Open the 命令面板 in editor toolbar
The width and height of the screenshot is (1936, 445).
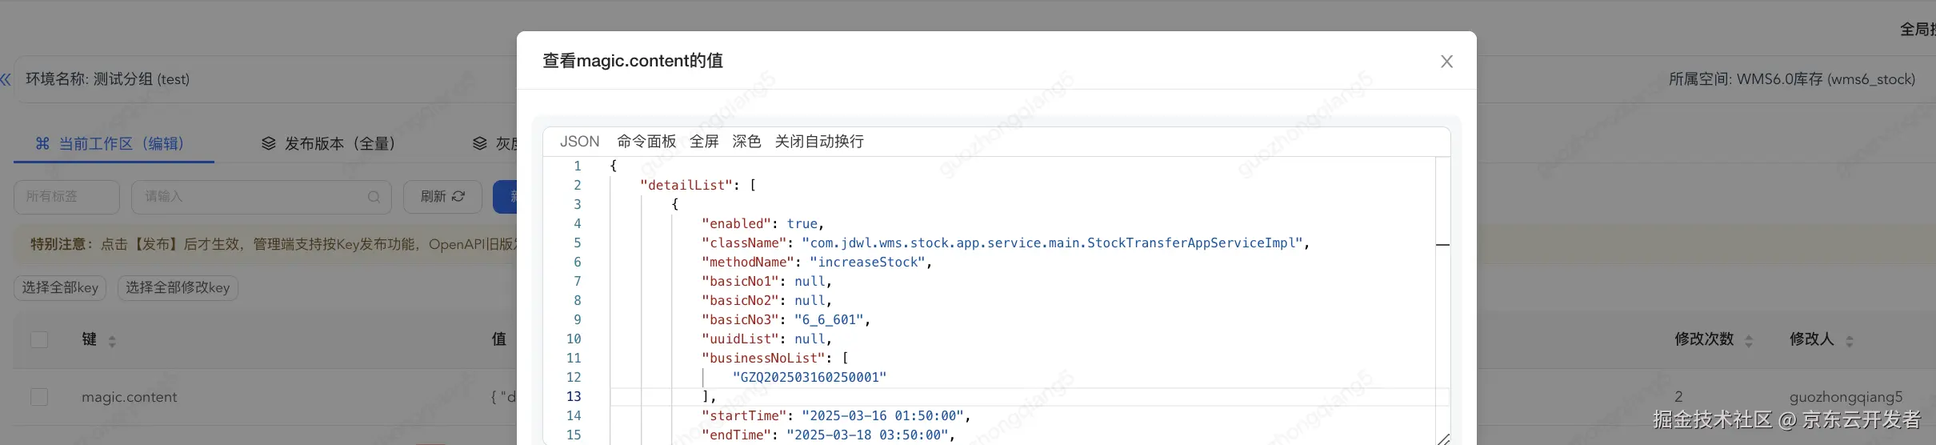[x=646, y=142]
